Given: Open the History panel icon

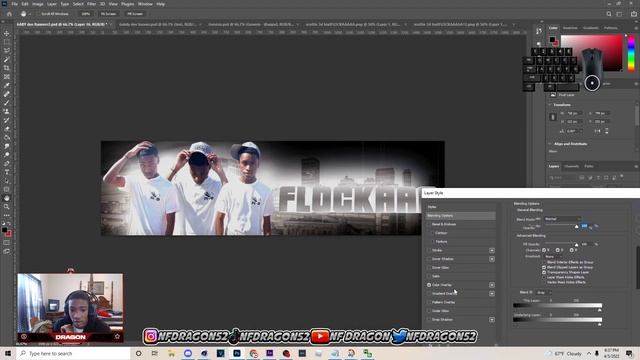Looking at the screenshot, I should point(539,31).
